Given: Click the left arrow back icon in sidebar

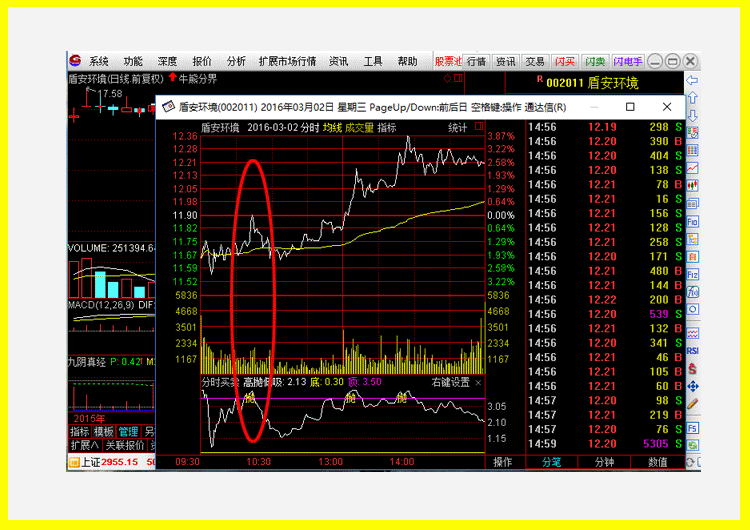Looking at the screenshot, I should pos(692,80).
